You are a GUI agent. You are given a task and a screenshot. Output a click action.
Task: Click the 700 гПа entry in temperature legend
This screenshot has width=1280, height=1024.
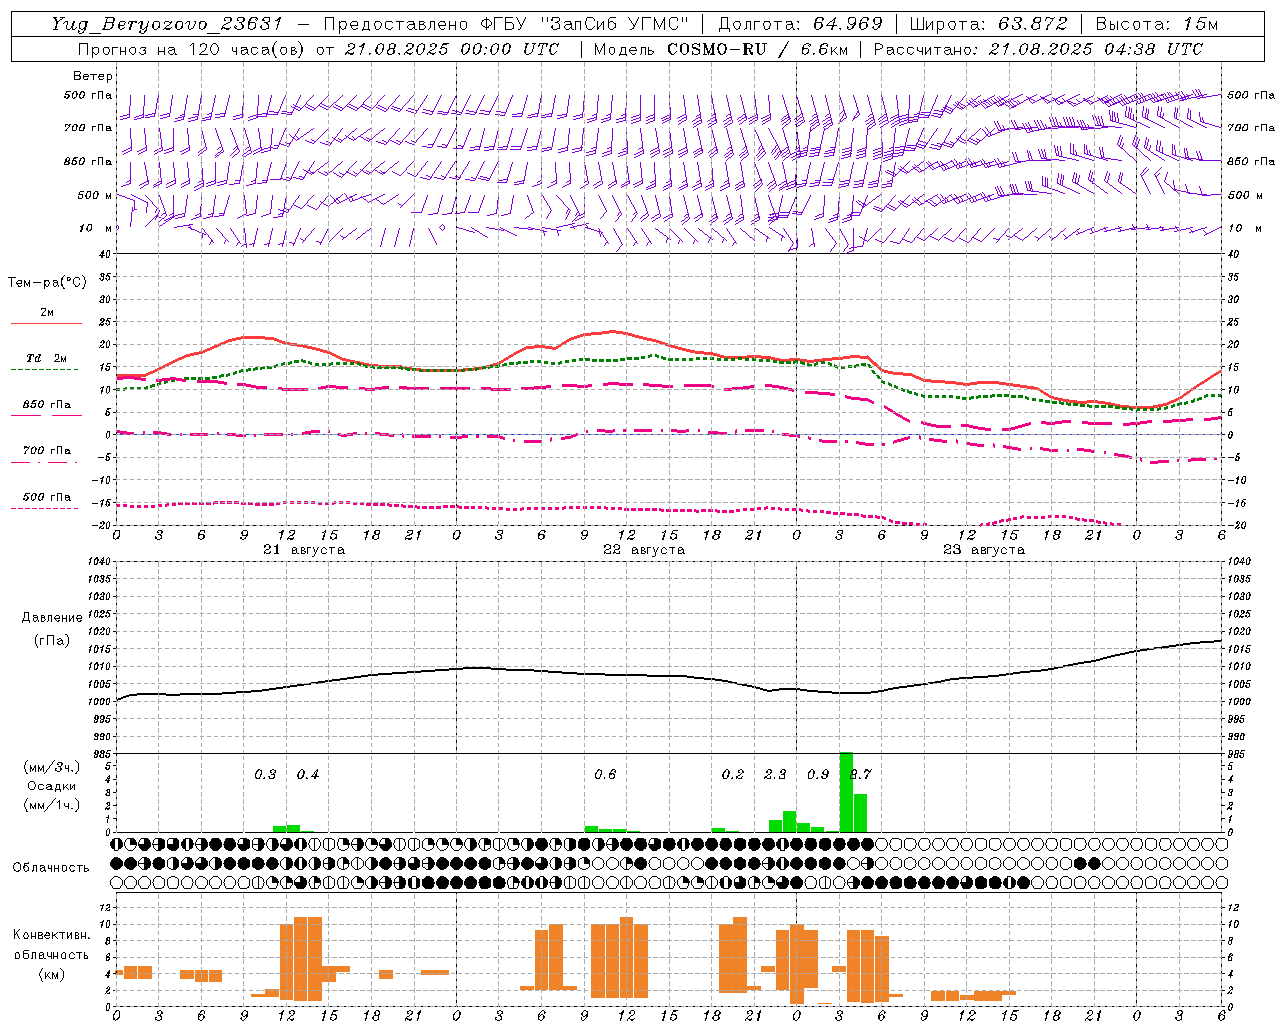point(47,451)
